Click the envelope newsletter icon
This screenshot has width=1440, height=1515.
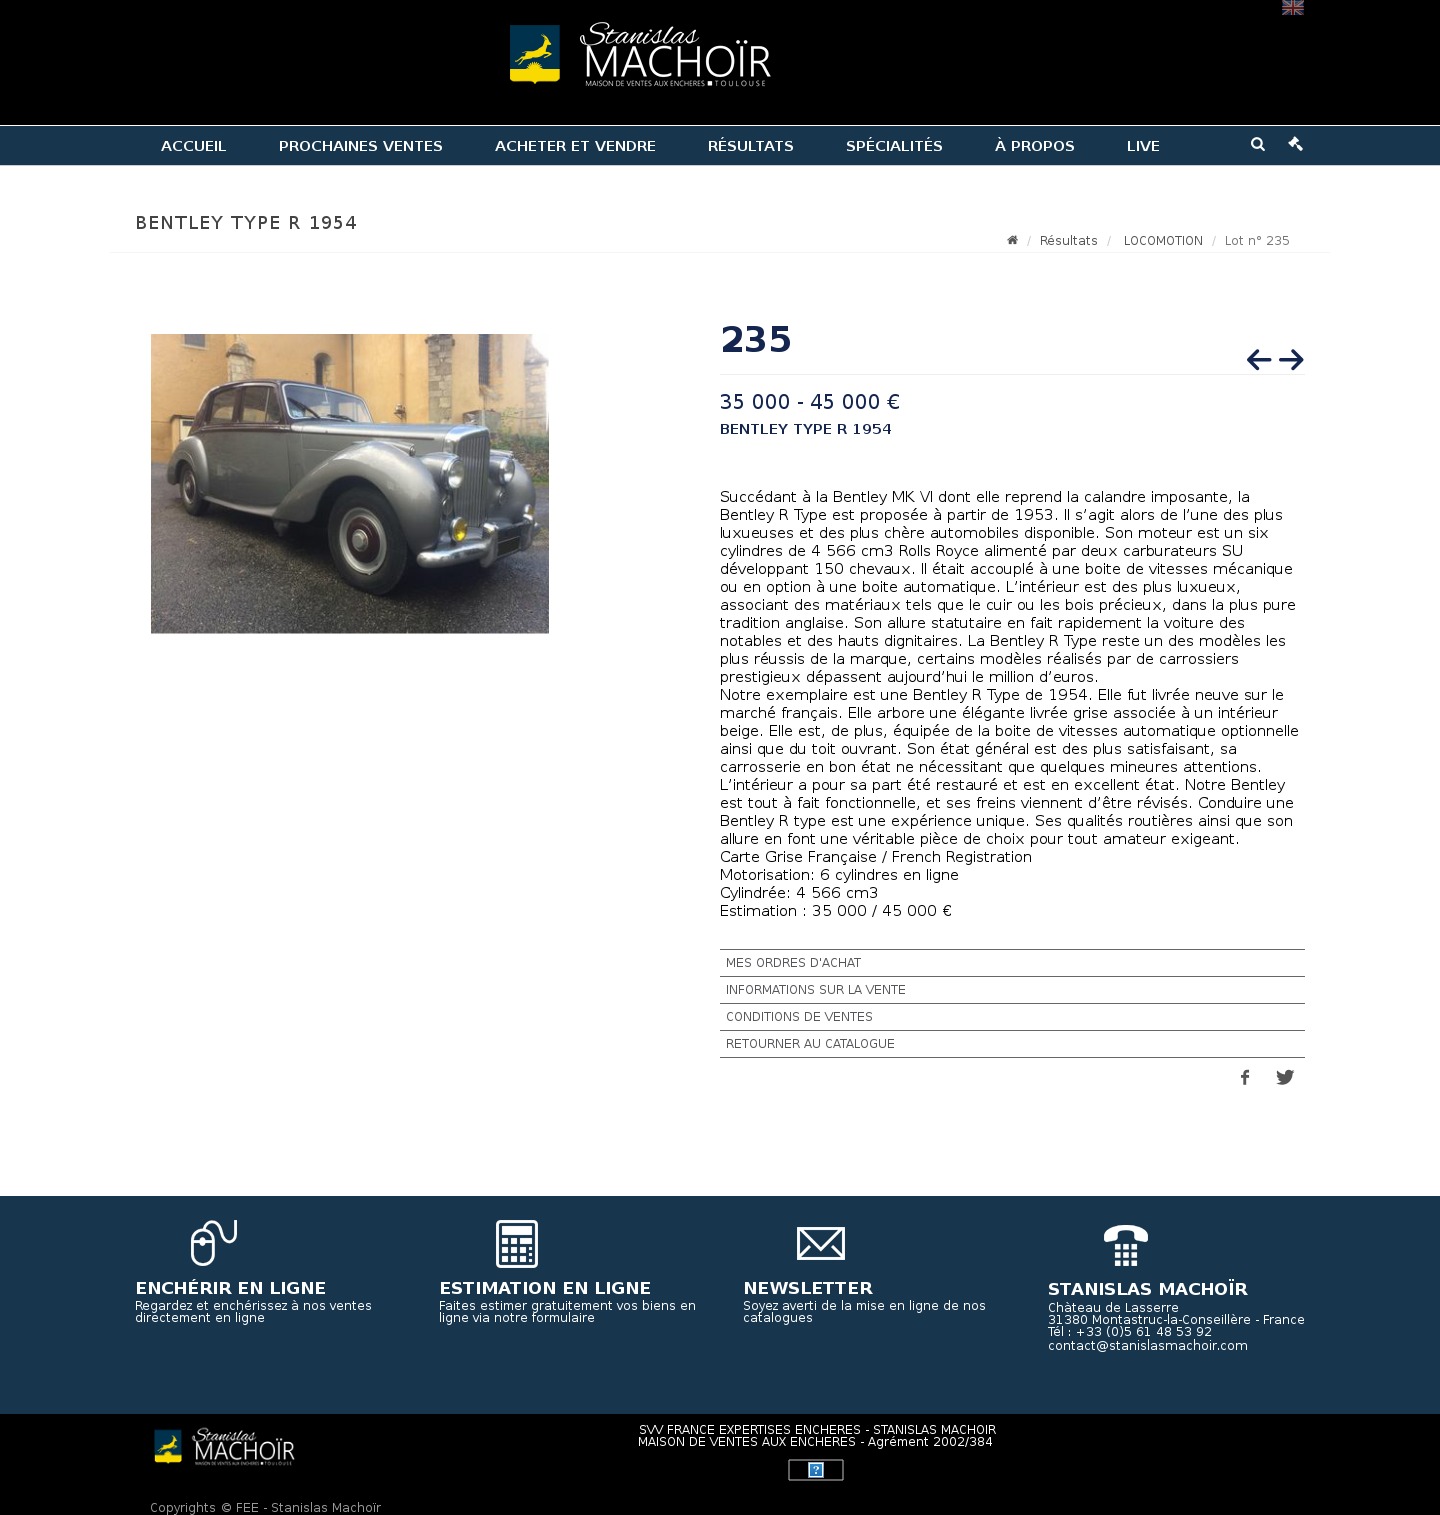821,1244
